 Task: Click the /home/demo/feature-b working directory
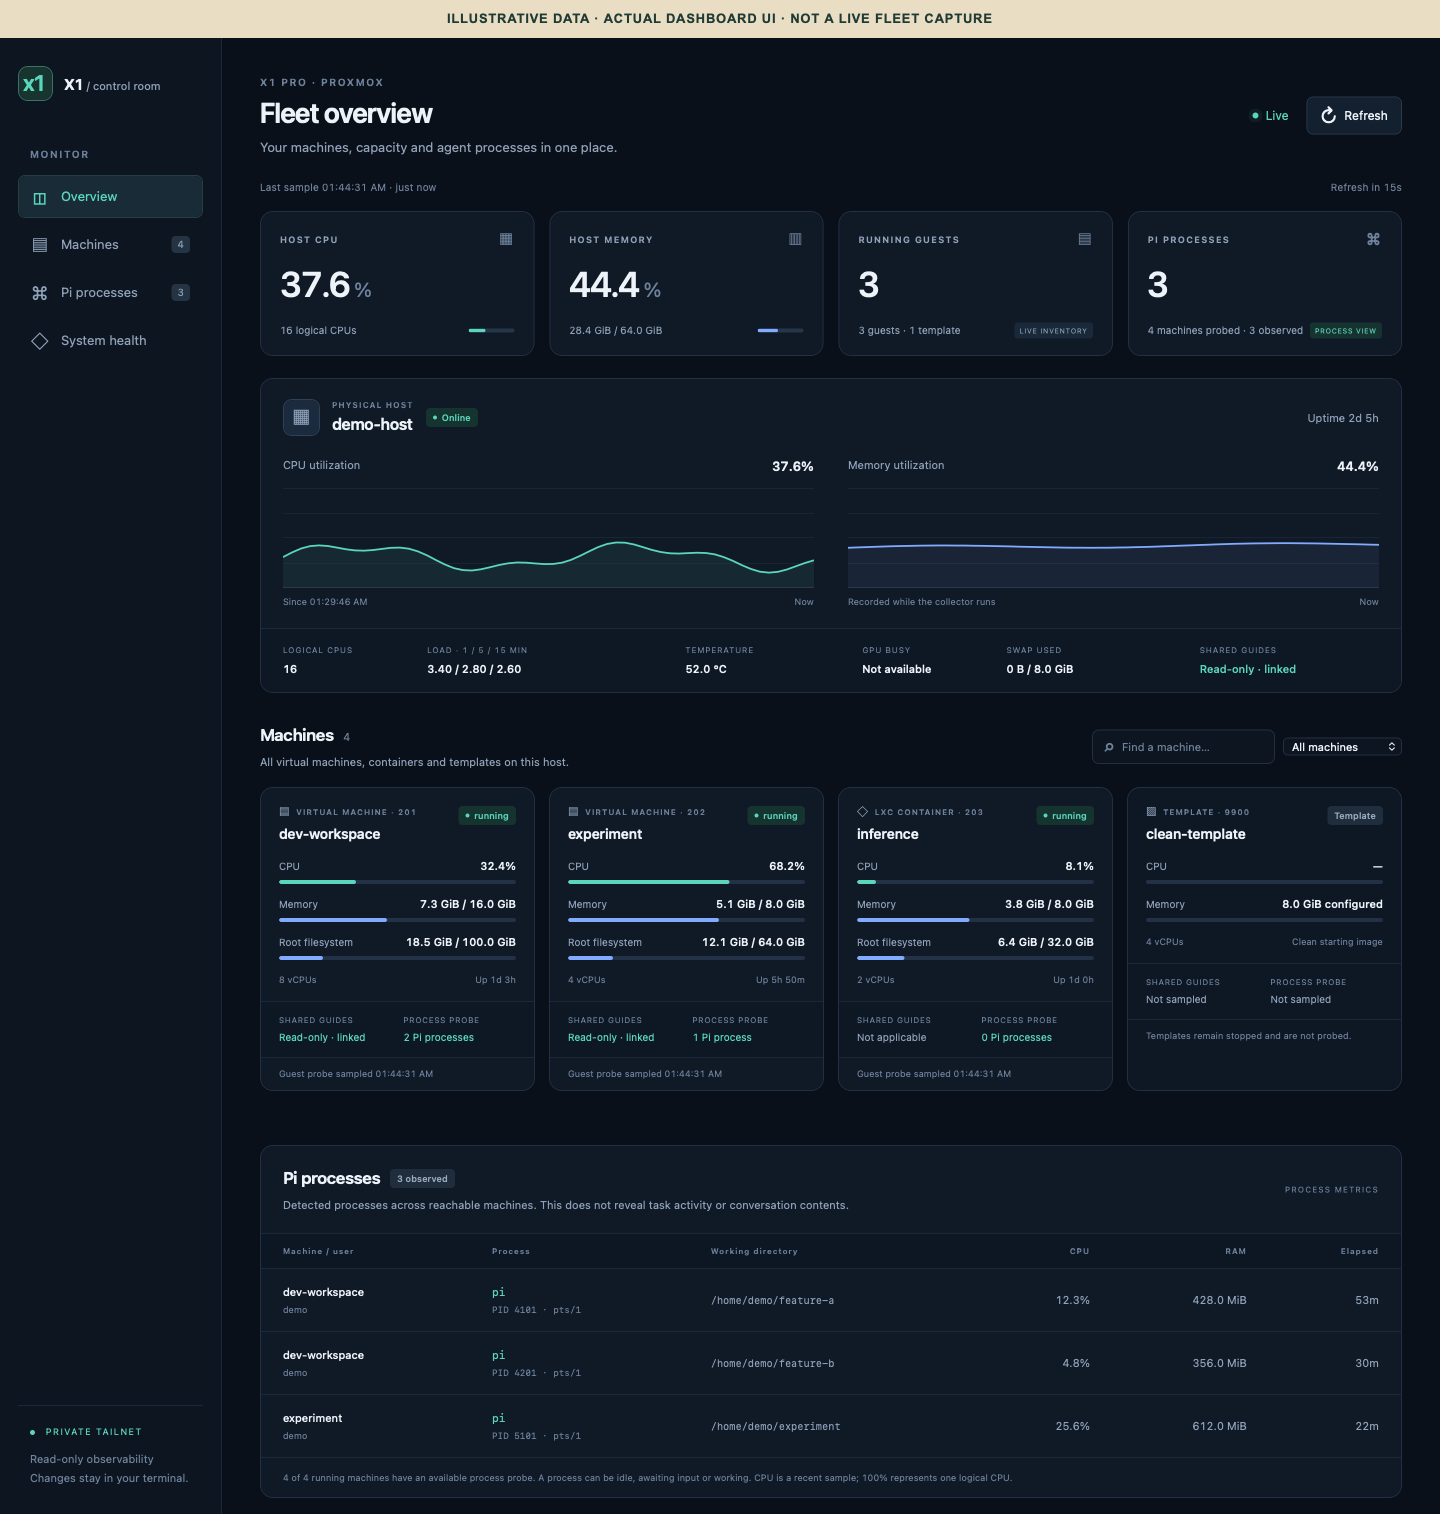click(x=772, y=1364)
